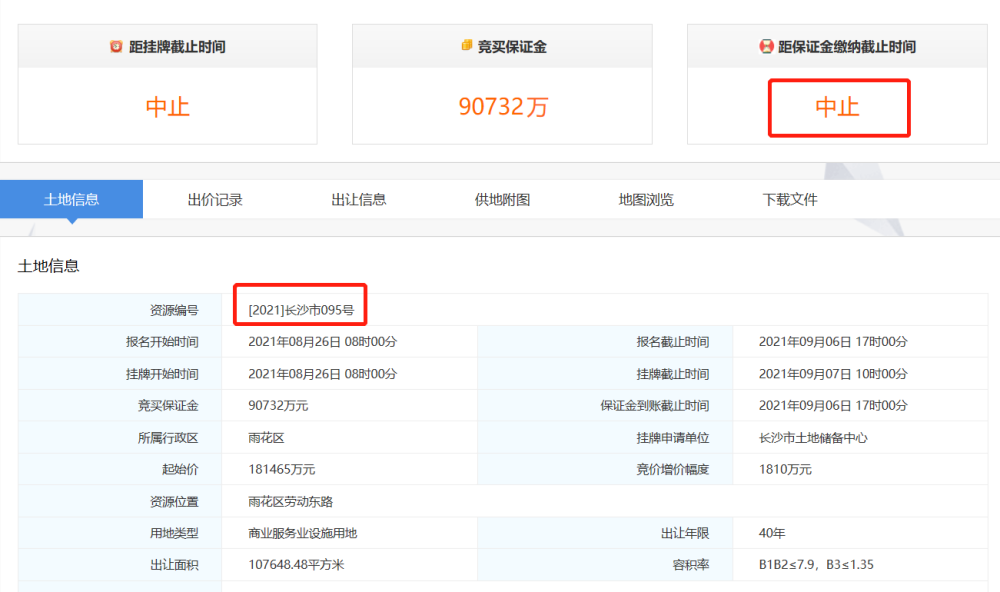Click the 出让面积 label
The height and width of the screenshot is (592, 1000).
[x=174, y=565]
